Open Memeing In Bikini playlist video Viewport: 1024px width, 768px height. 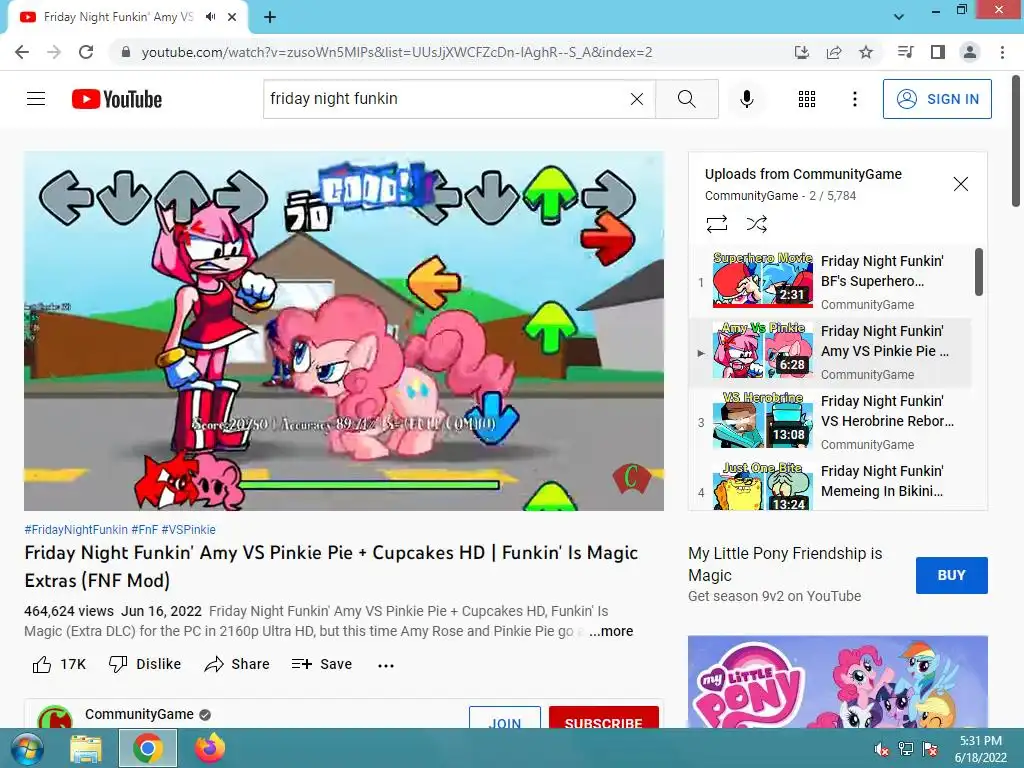pos(831,485)
